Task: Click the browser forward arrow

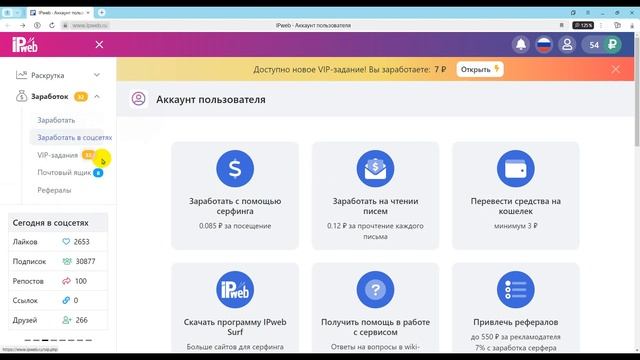Action: 22,25
